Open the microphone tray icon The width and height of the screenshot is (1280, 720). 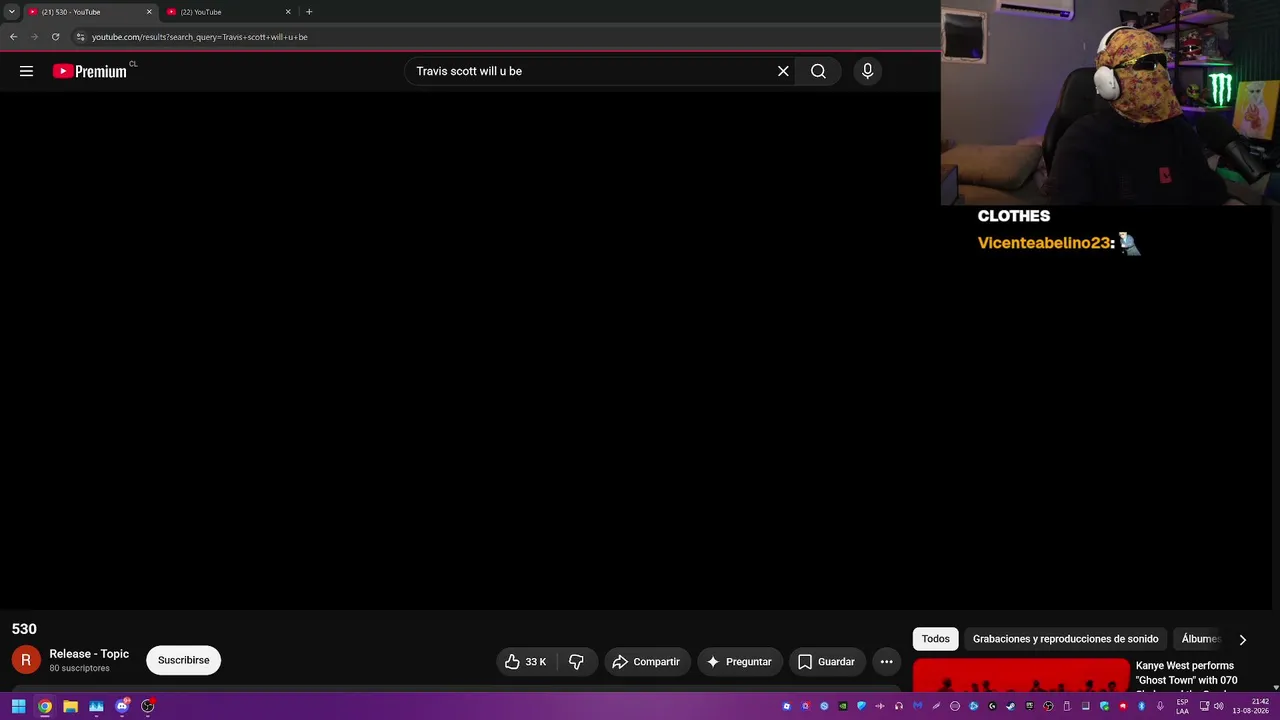1160,706
